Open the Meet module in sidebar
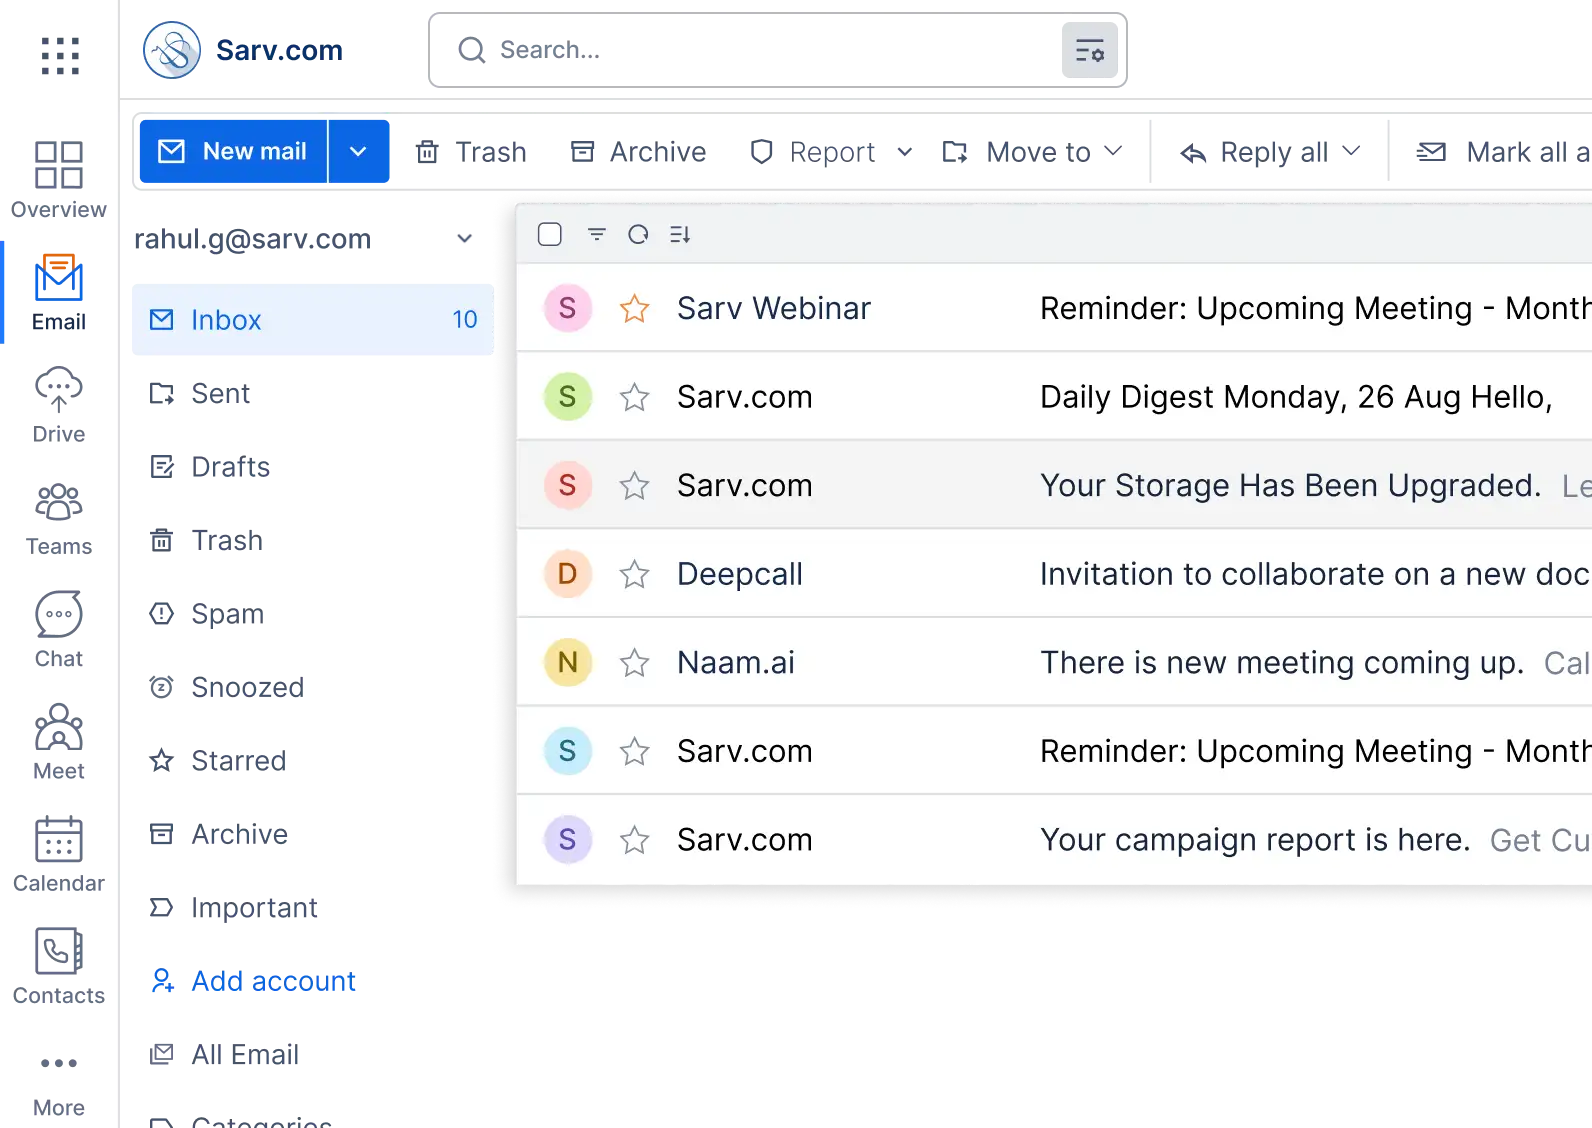Image resolution: width=1592 pixels, height=1128 pixels. click(x=59, y=742)
